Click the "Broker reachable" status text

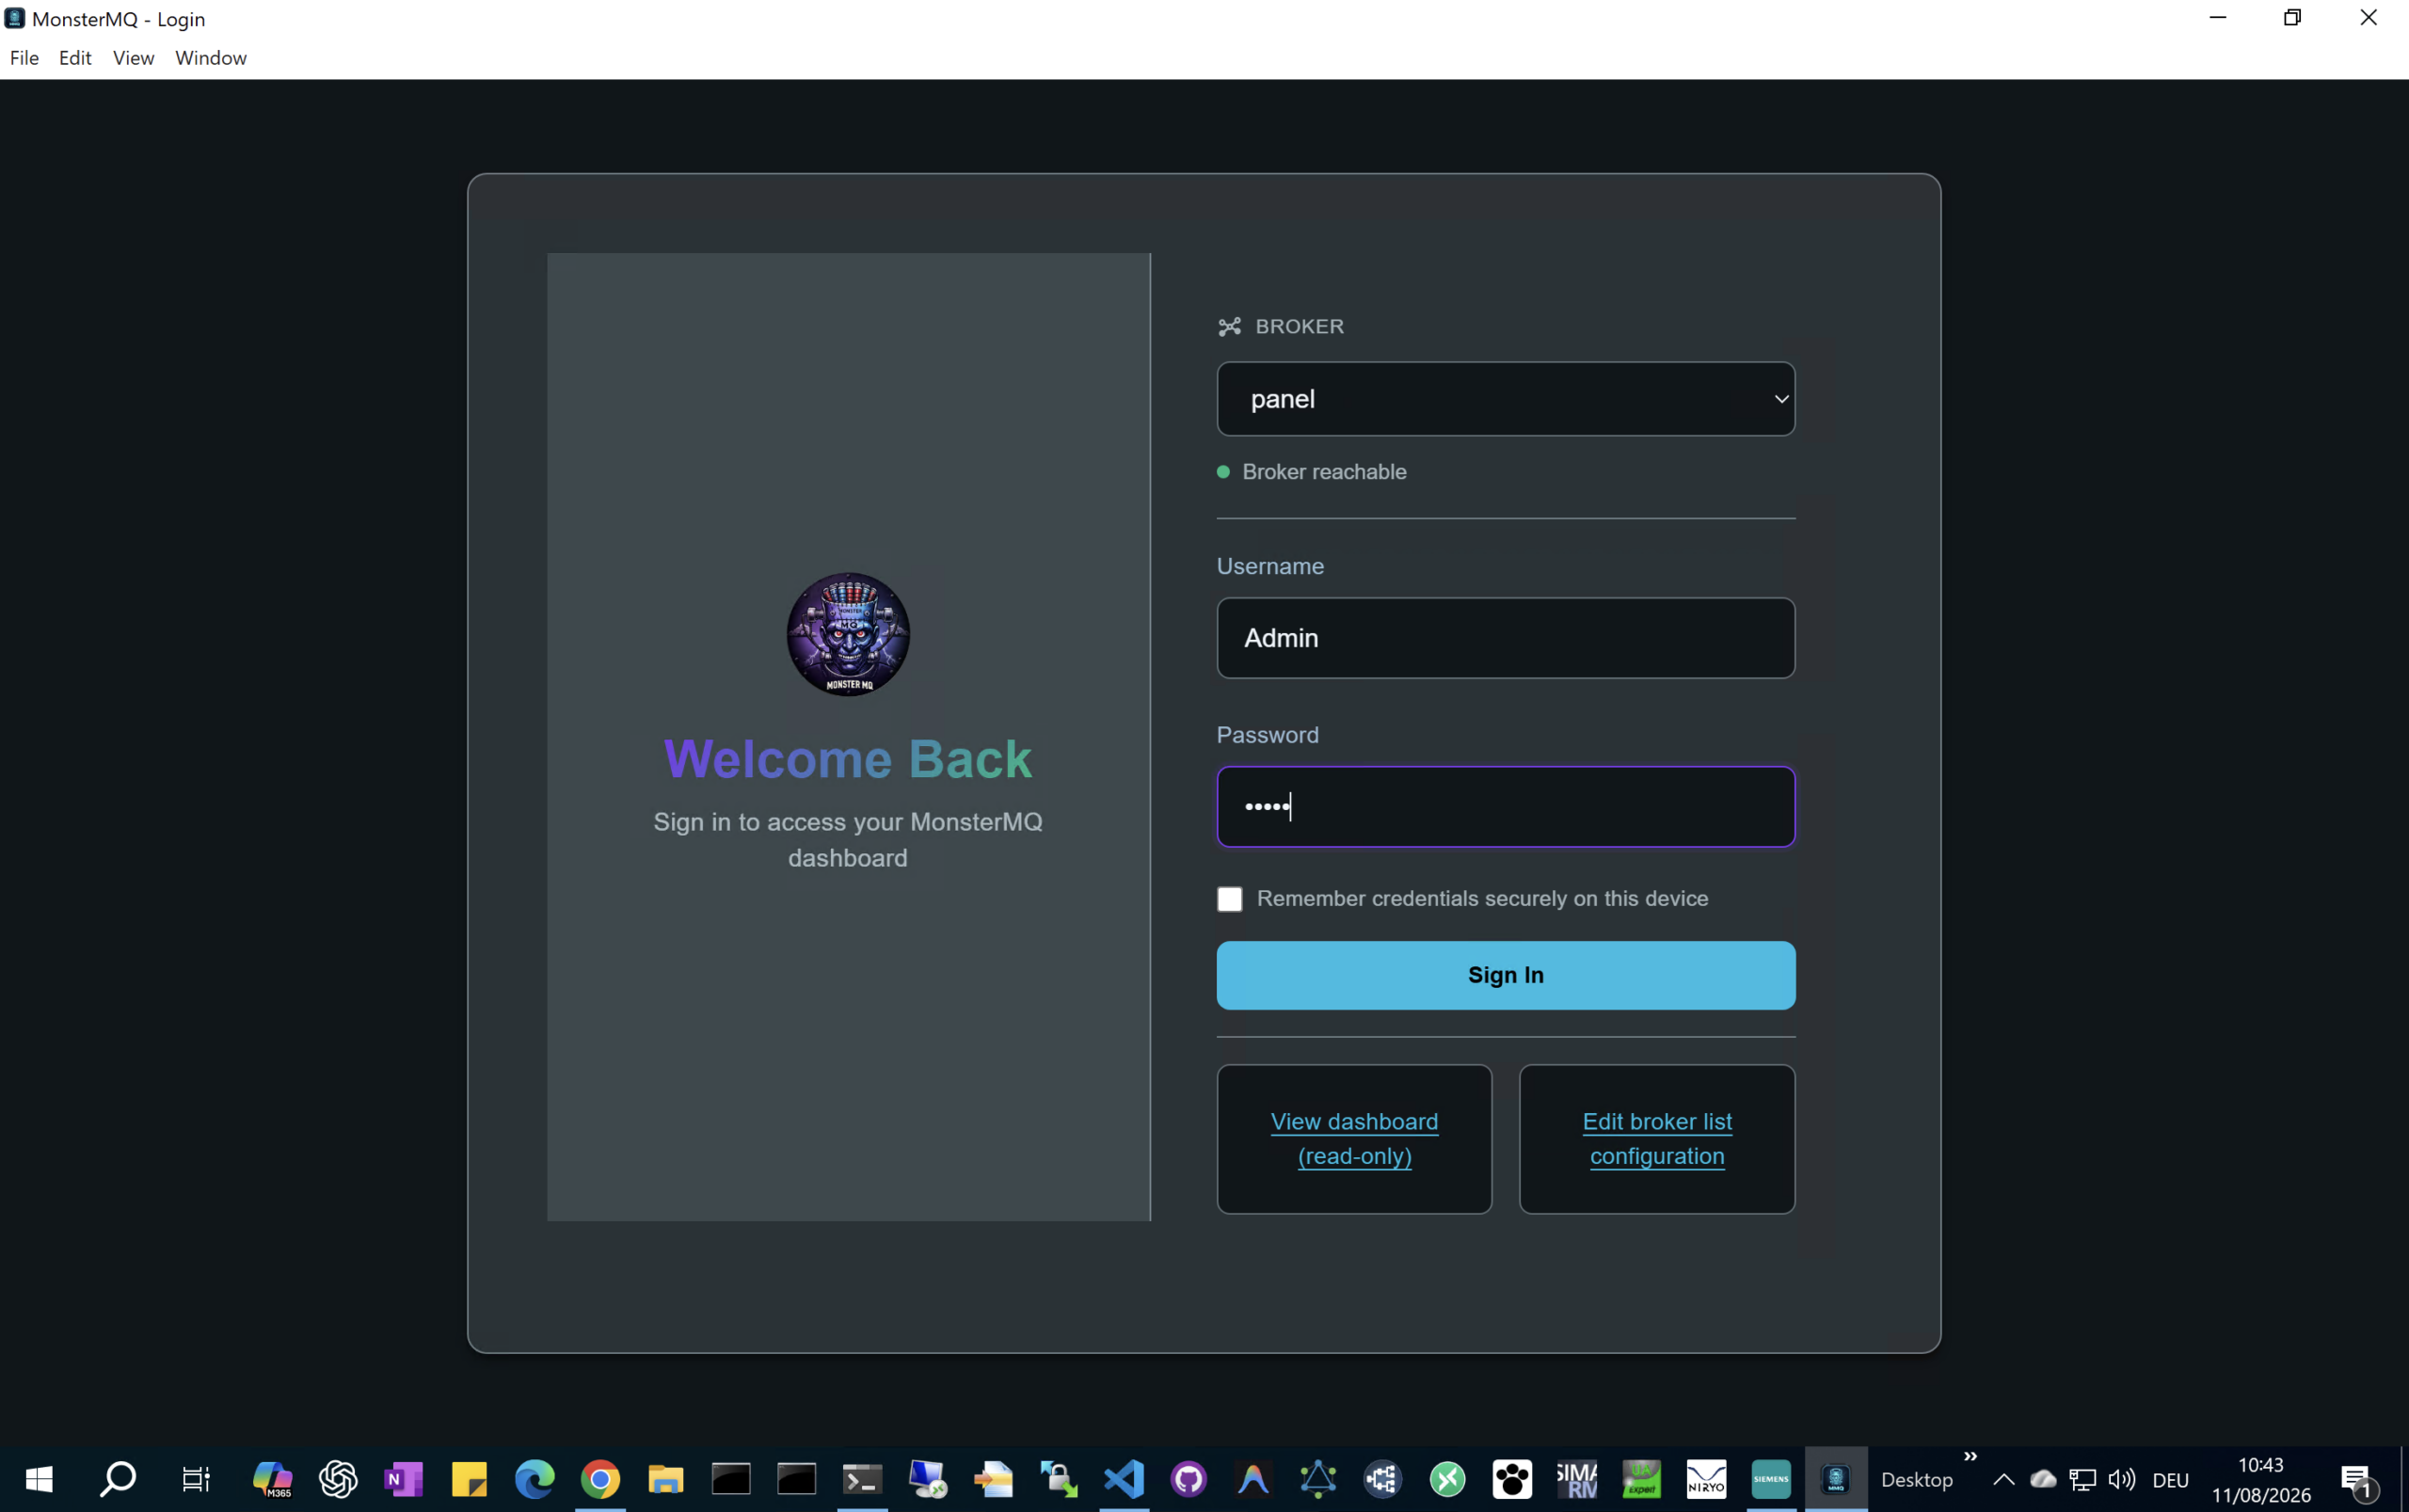[x=1324, y=472]
